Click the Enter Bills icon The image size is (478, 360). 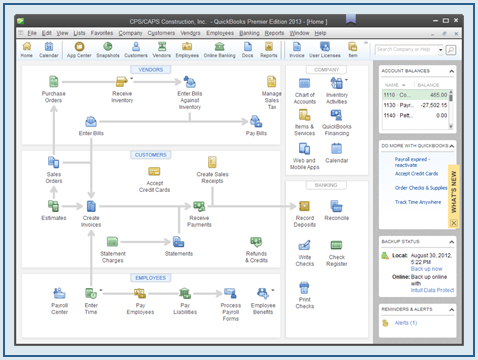tap(91, 121)
